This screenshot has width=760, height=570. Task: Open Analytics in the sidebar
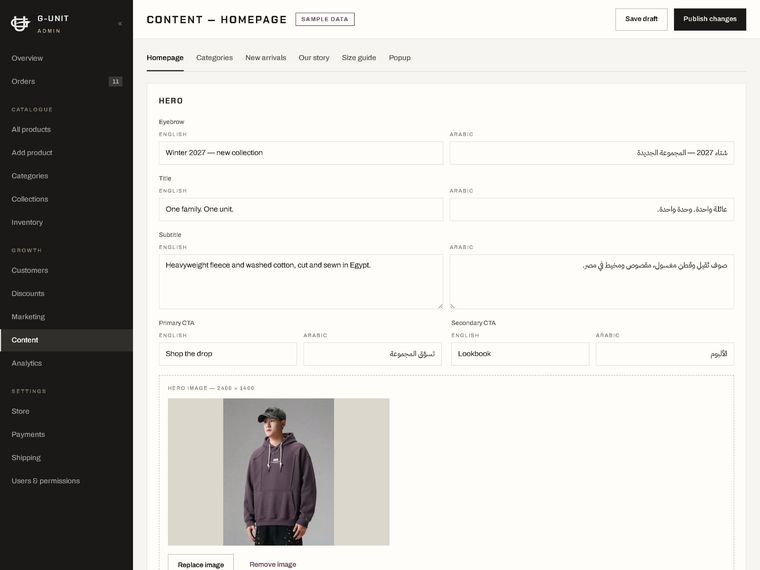pyautogui.click(x=66, y=364)
